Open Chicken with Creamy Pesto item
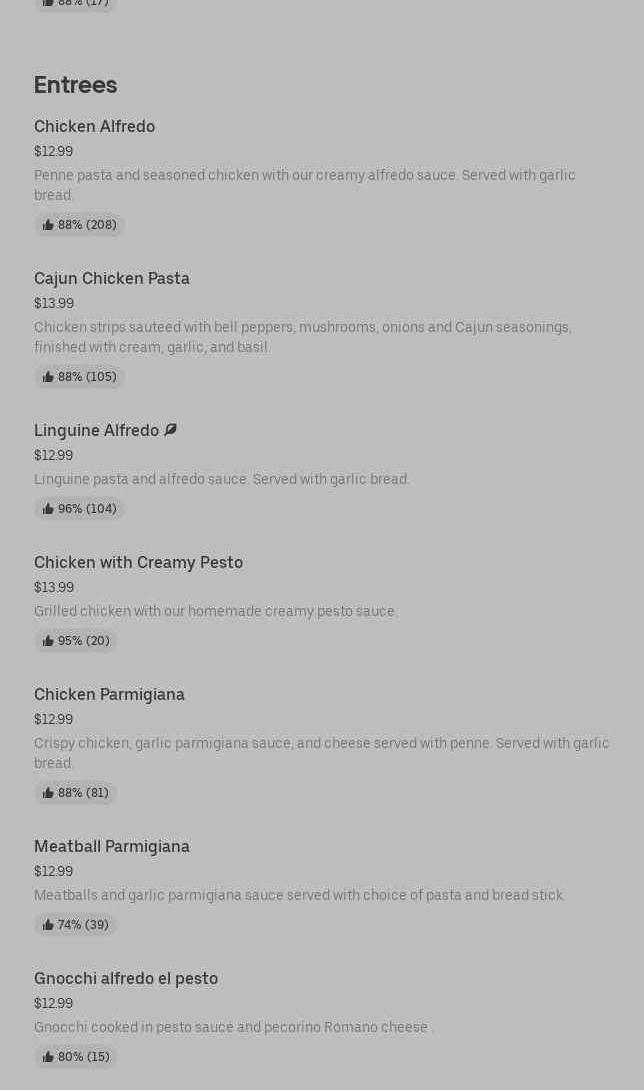This screenshot has width=644, height=1090. click(138, 562)
